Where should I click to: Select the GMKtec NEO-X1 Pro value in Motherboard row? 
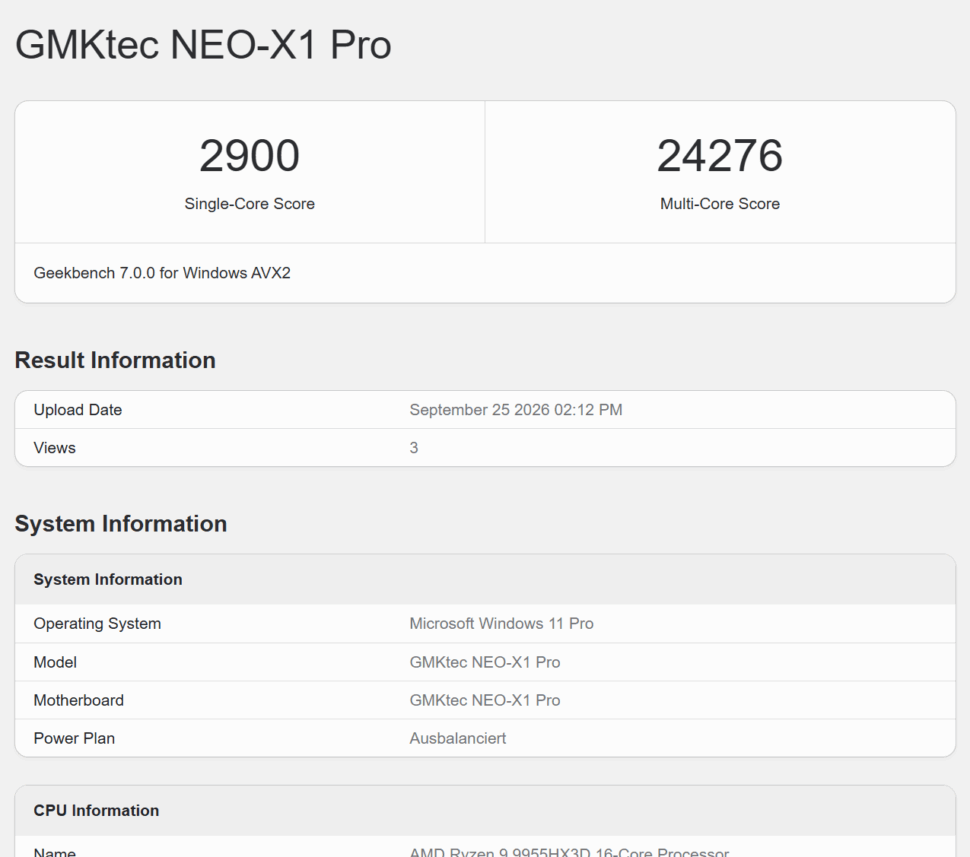tap(485, 700)
